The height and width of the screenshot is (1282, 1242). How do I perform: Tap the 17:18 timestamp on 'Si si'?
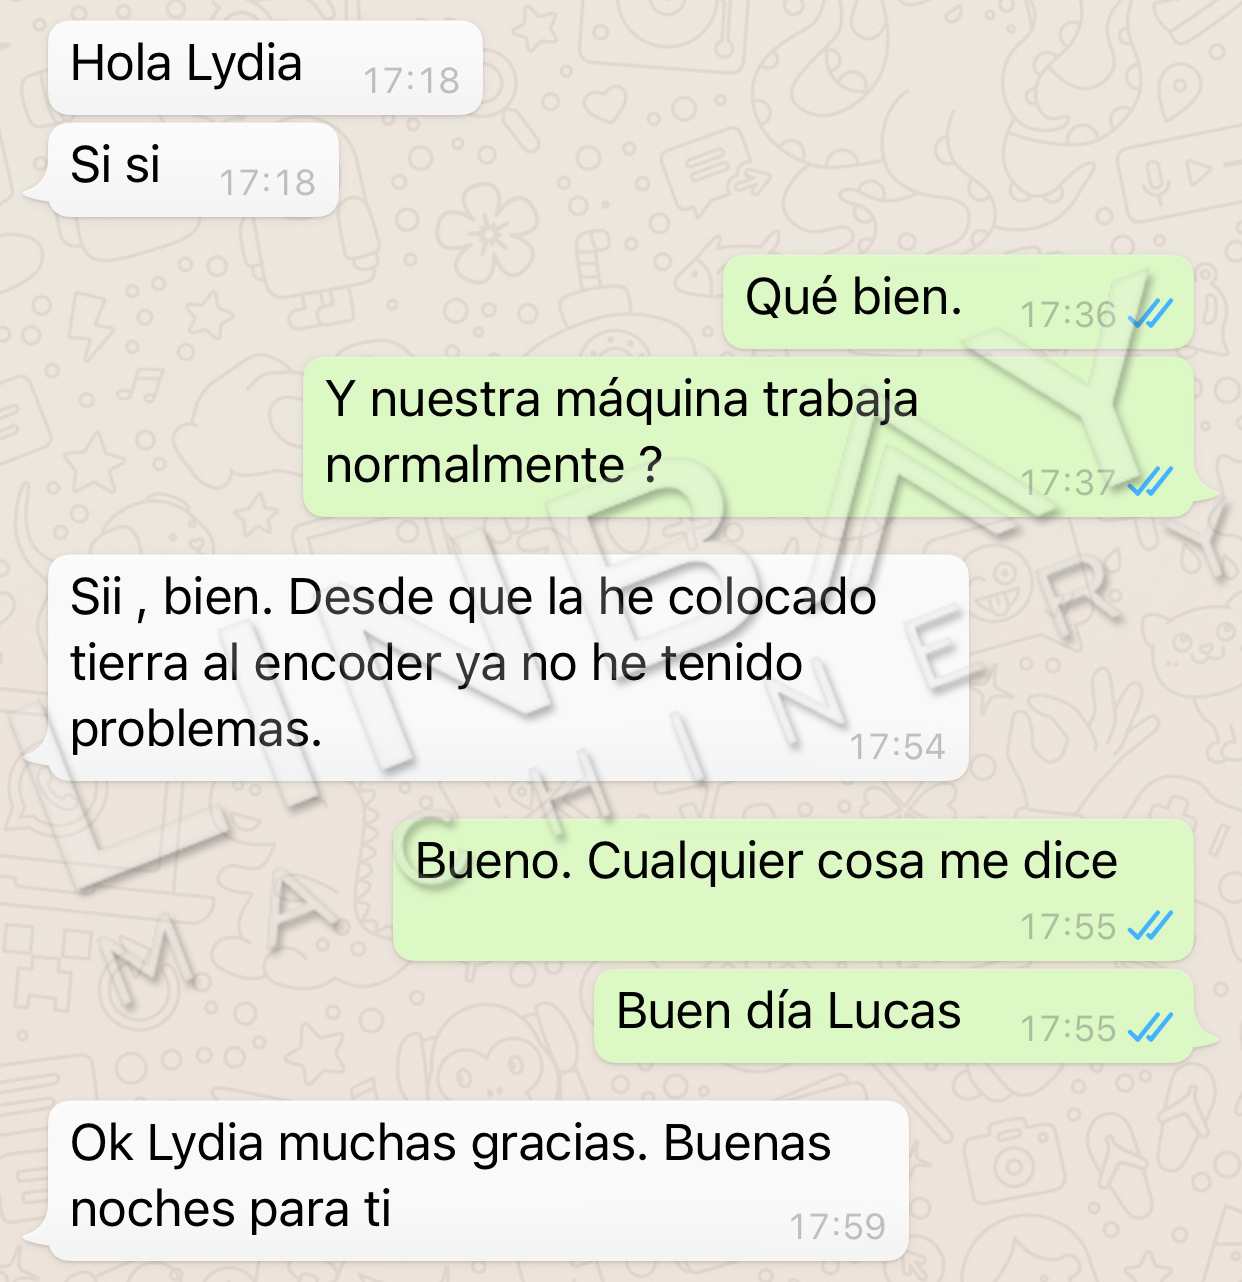click(x=267, y=183)
